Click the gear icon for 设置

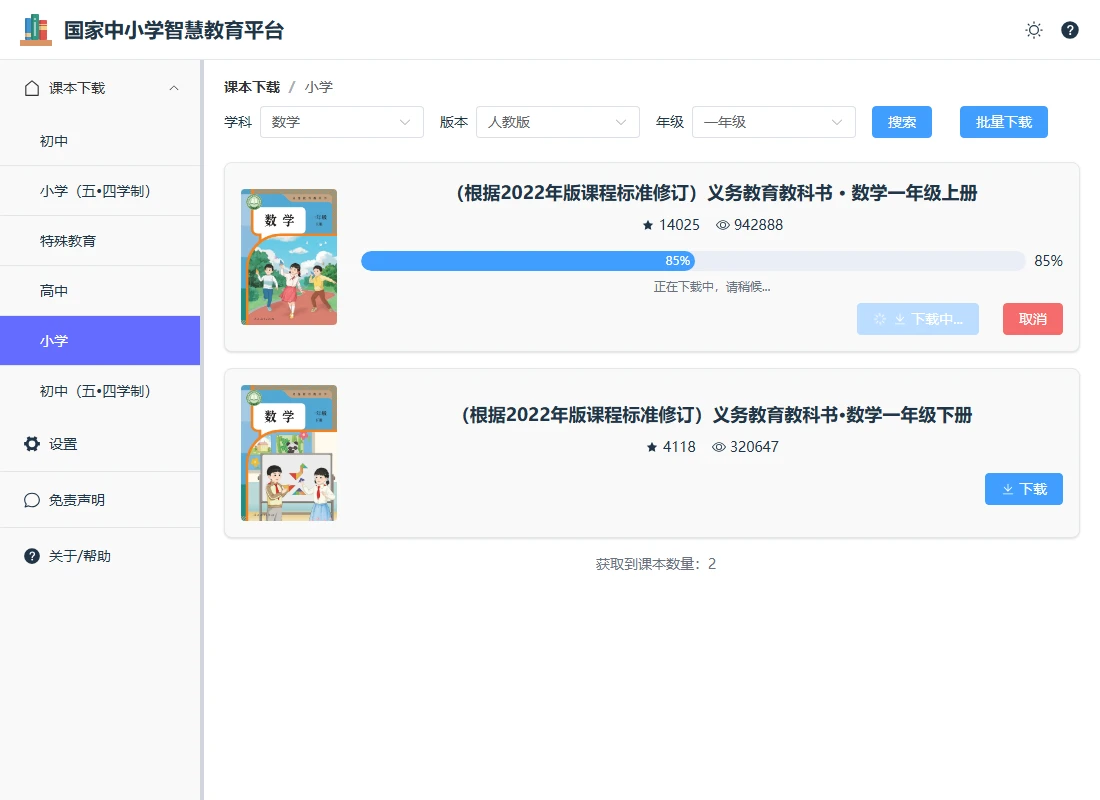coord(32,444)
